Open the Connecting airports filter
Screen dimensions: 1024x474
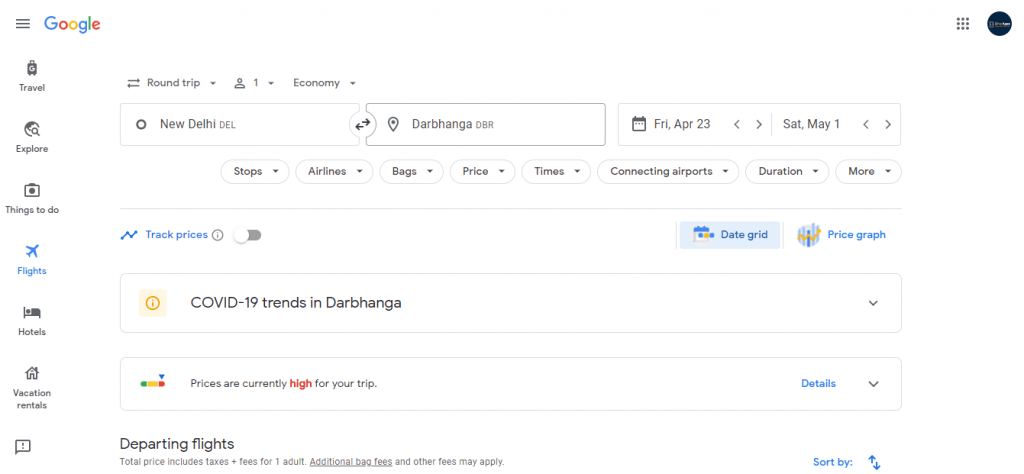(668, 172)
